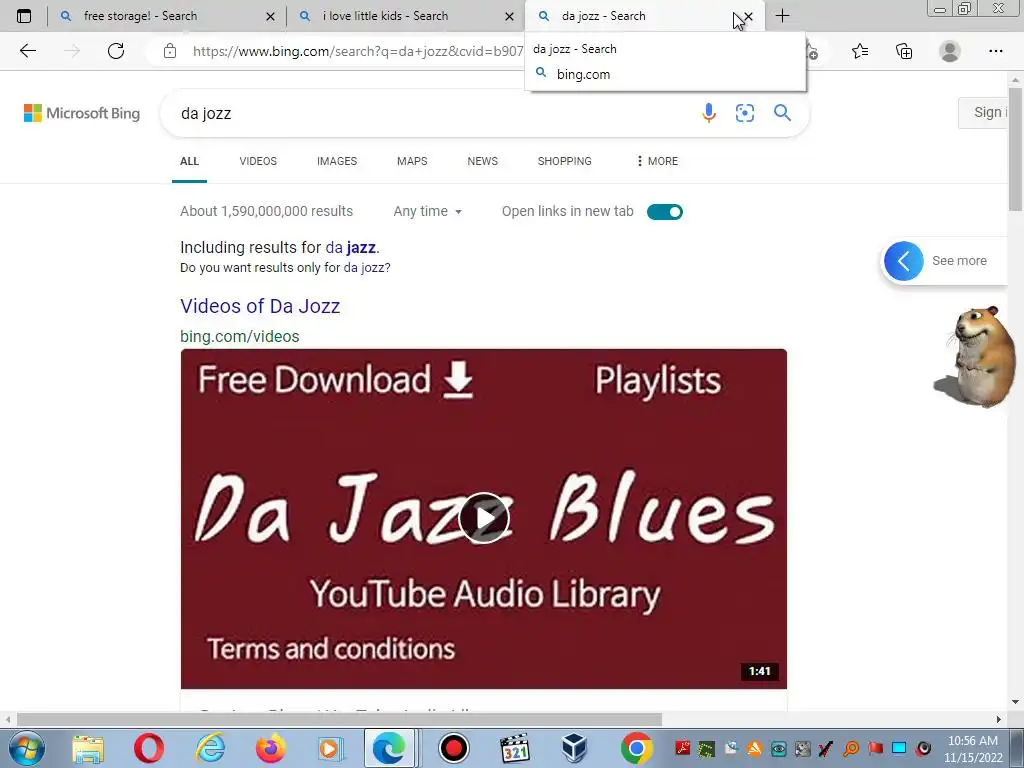
Task: Launch Opera from the taskbar
Action: (149, 748)
